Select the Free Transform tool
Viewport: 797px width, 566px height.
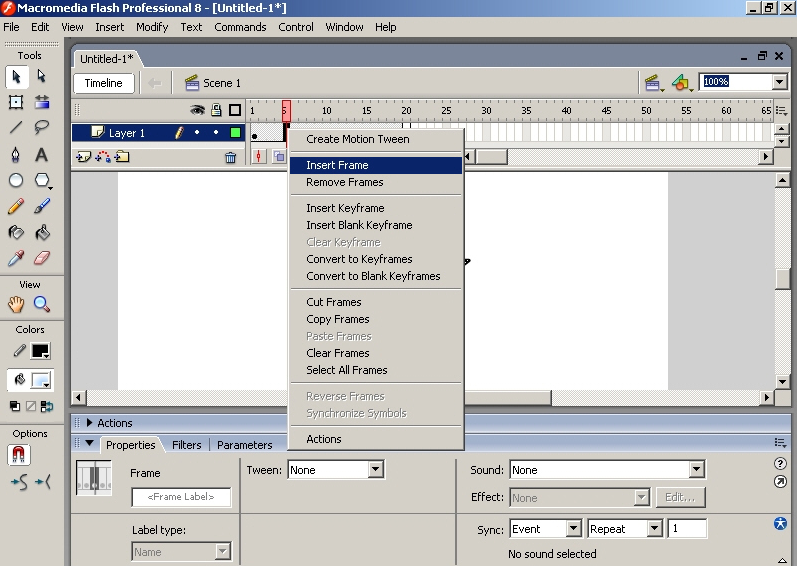(16, 102)
